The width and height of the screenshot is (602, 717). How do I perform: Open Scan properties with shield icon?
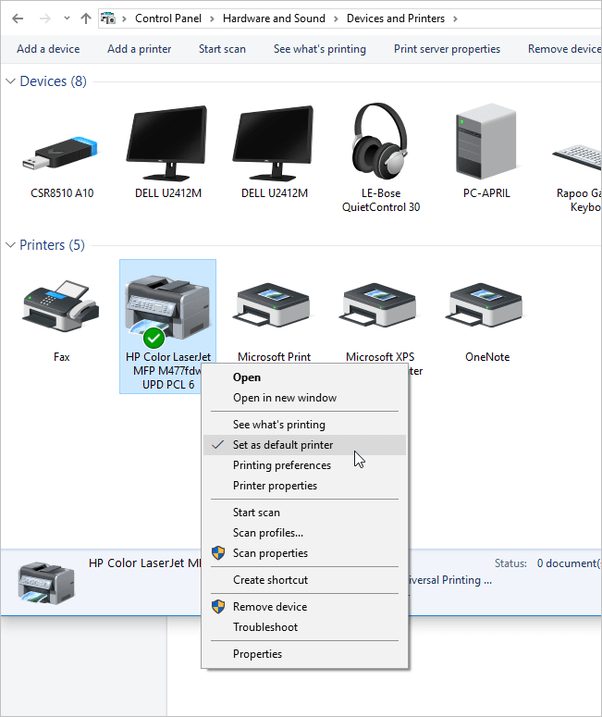click(304, 553)
